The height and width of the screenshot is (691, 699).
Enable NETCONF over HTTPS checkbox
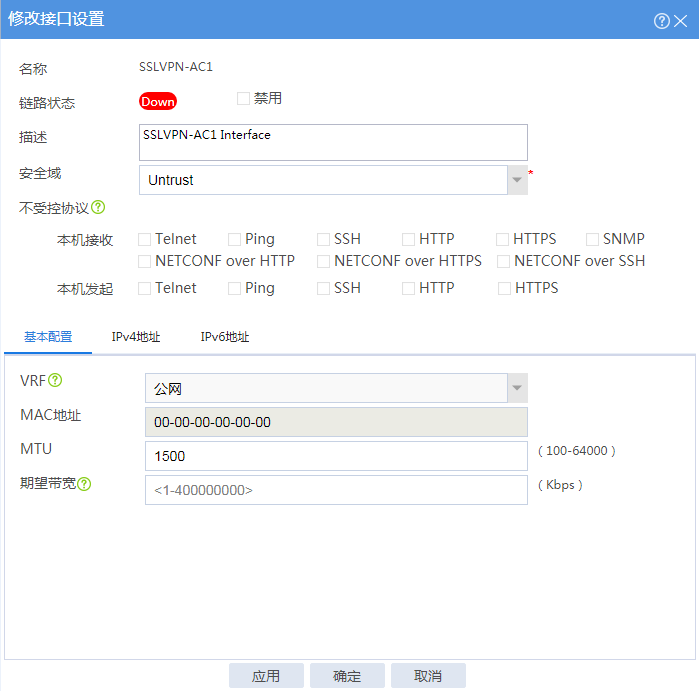(x=324, y=261)
